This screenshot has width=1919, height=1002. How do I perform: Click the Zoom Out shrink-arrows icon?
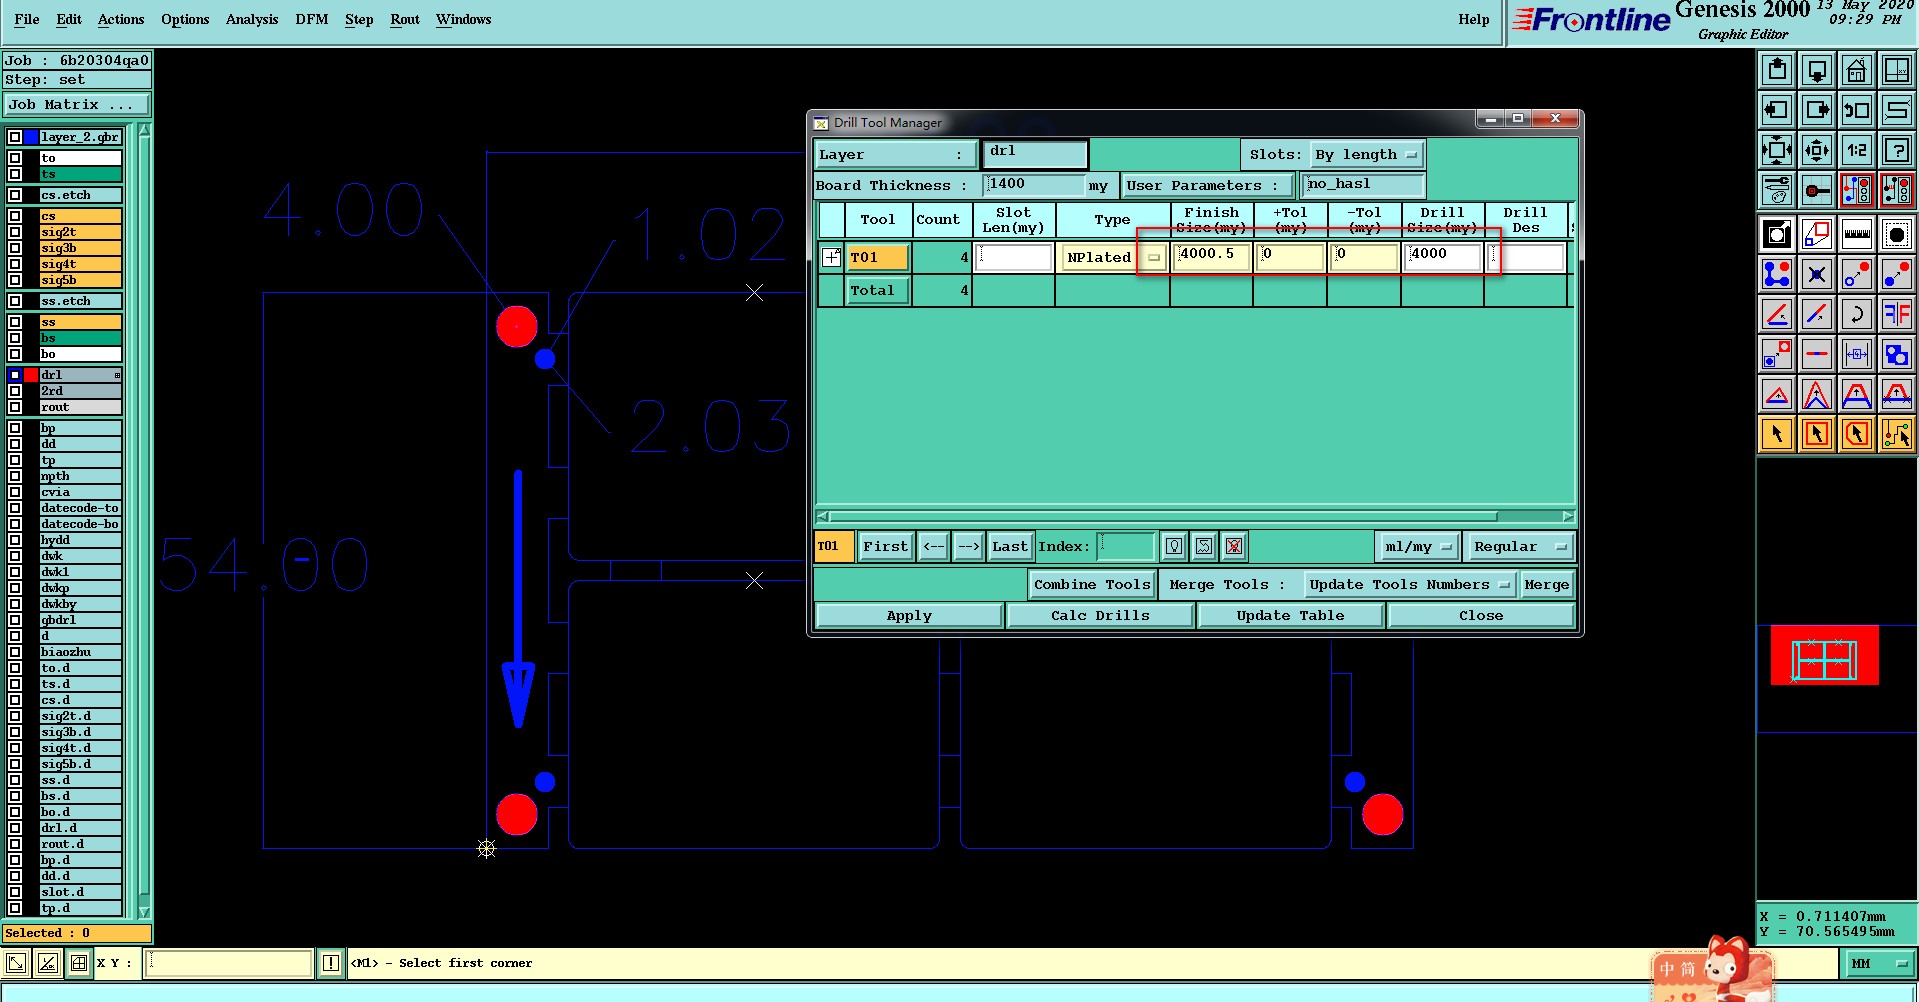pyautogui.click(x=1817, y=150)
